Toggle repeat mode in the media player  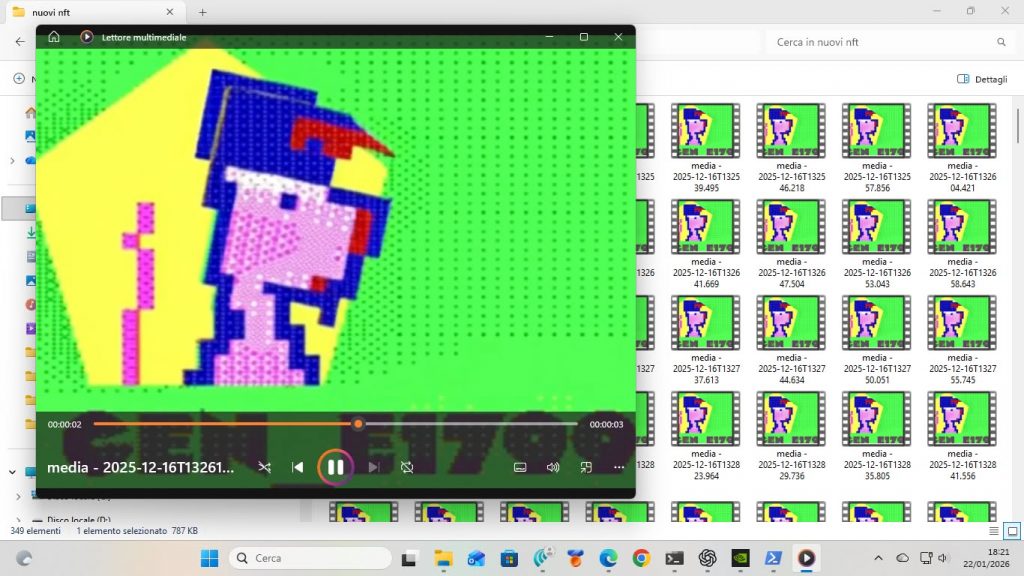click(x=407, y=467)
